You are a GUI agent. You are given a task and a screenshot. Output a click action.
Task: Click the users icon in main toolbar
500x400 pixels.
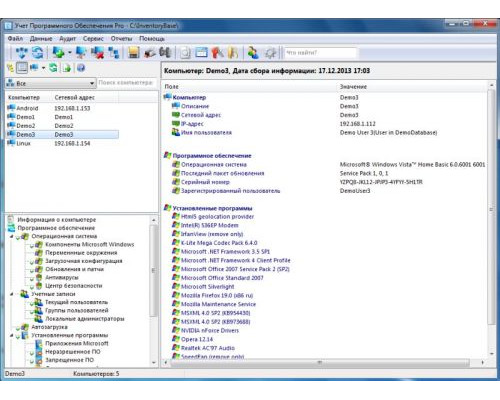(x=253, y=53)
